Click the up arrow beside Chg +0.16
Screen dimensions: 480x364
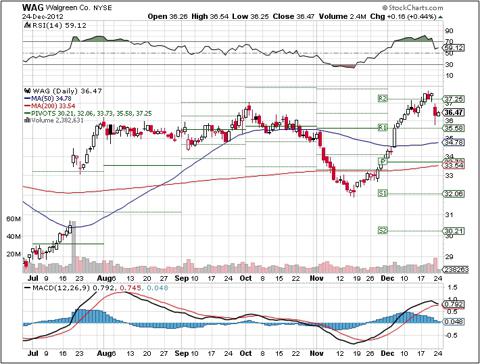coord(441,17)
